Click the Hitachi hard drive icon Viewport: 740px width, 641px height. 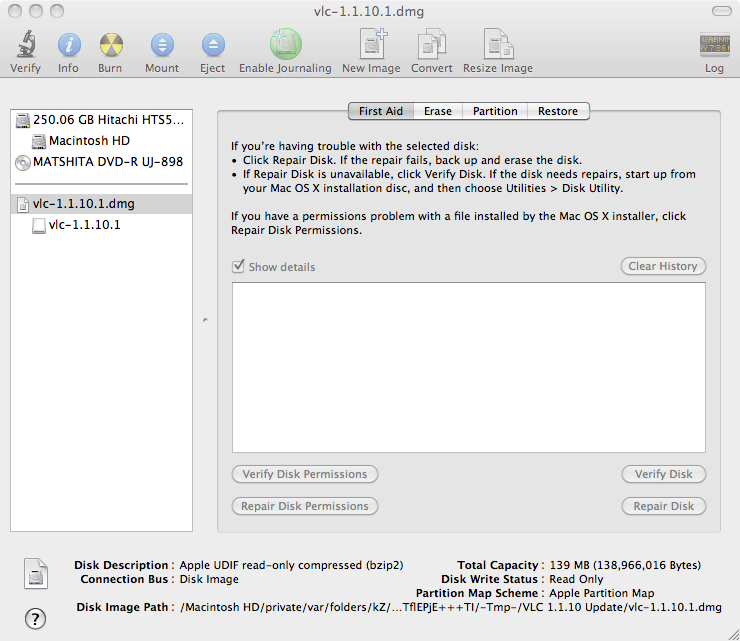pyautogui.click(x=23, y=120)
